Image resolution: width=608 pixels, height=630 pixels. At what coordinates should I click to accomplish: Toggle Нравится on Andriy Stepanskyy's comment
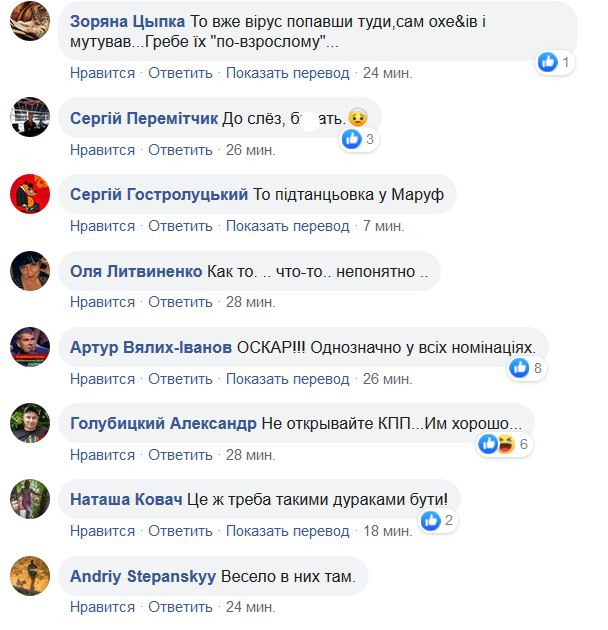coord(102,607)
